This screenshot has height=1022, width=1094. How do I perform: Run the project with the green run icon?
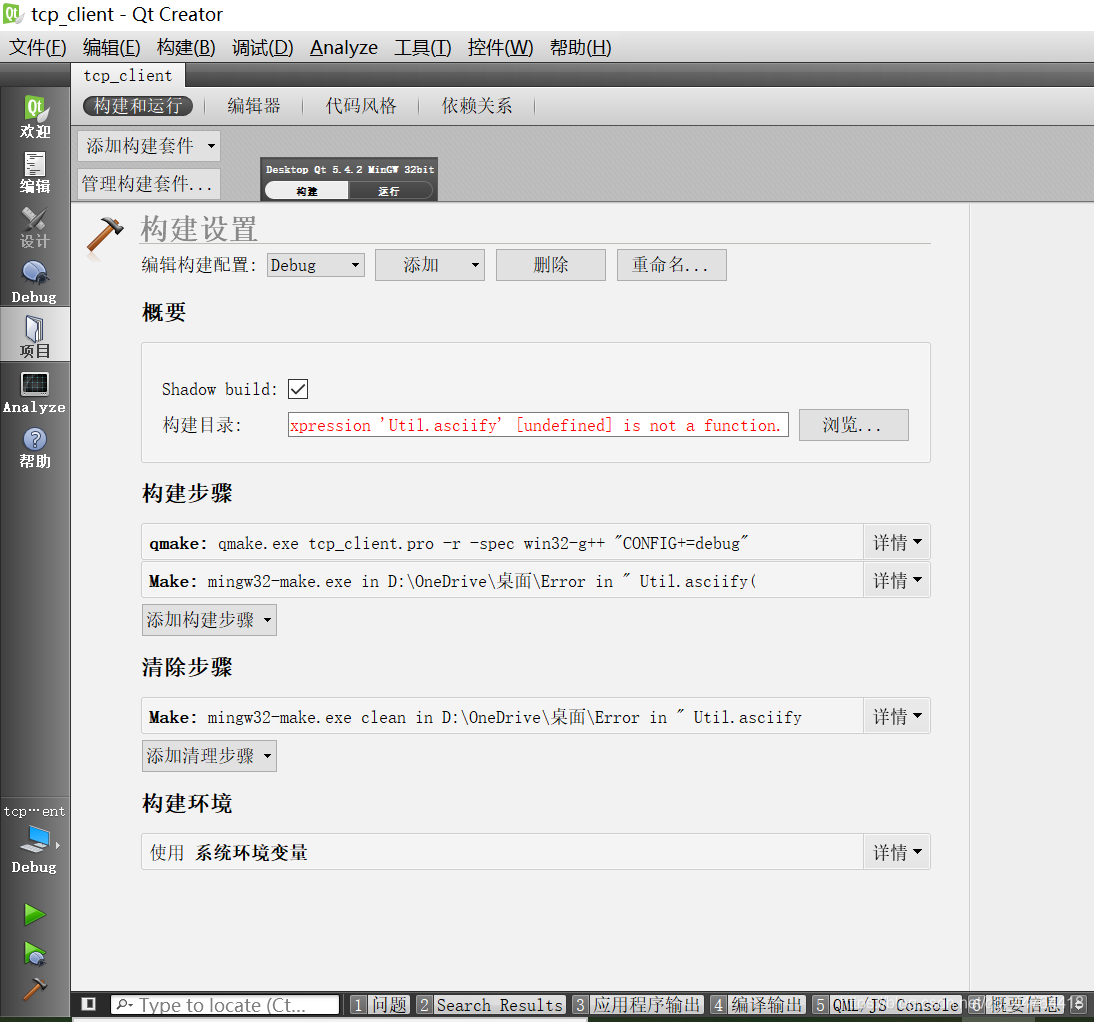click(33, 914)
